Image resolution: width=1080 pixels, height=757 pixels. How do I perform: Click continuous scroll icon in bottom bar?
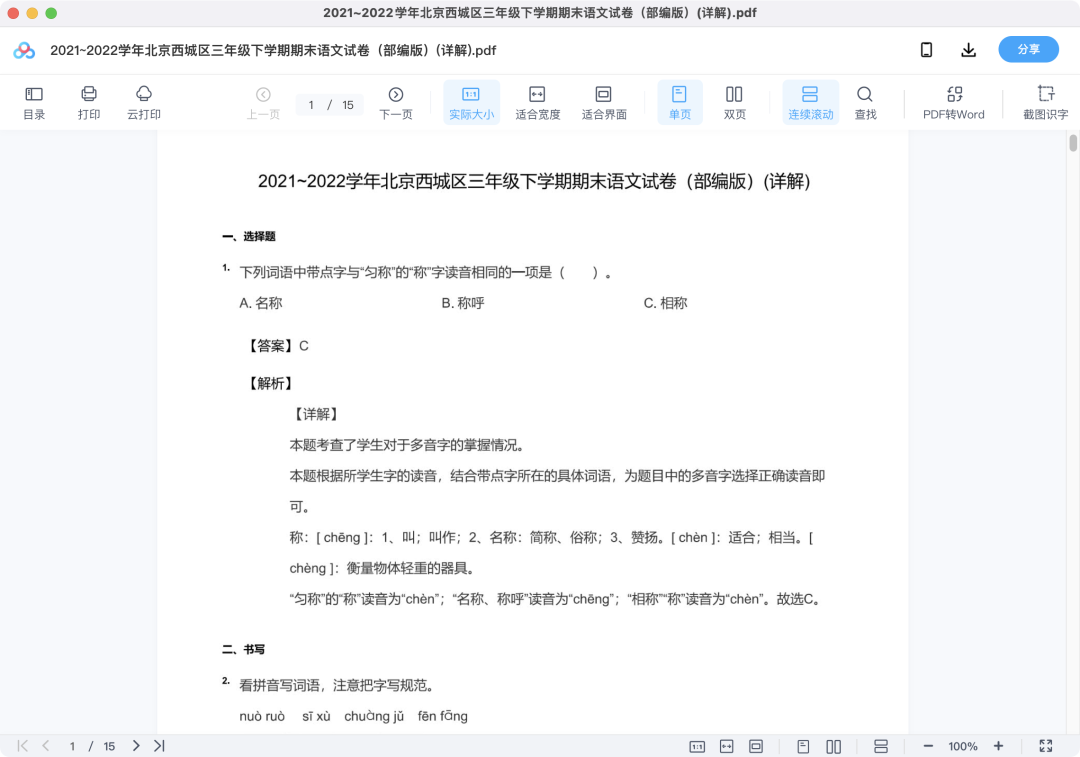[x=880, y=746]
